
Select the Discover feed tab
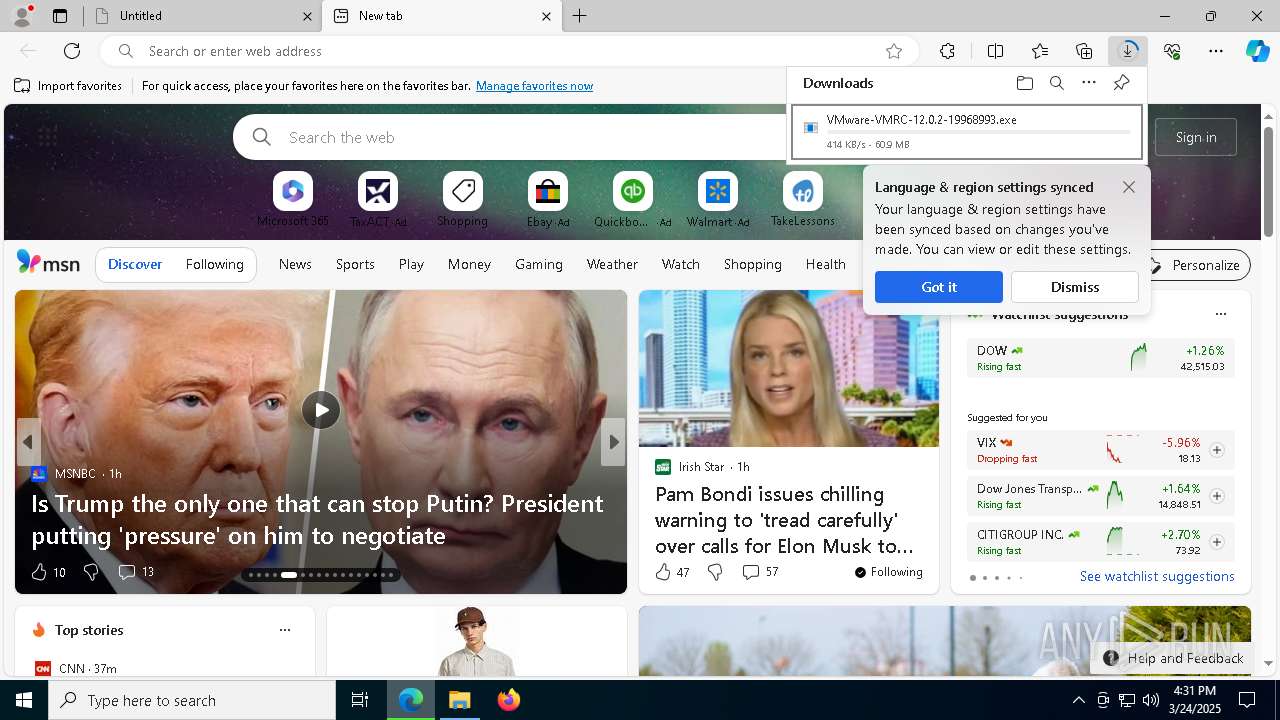coord(135,264)
